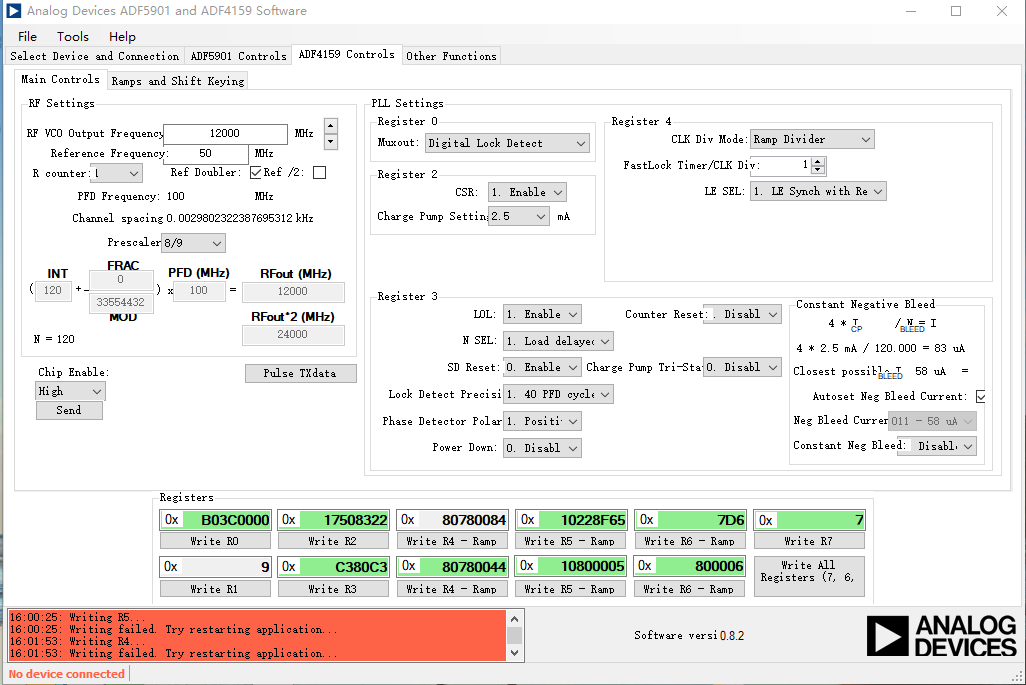Switch to ADF5901 Controls tab

[x=238, y=56]
